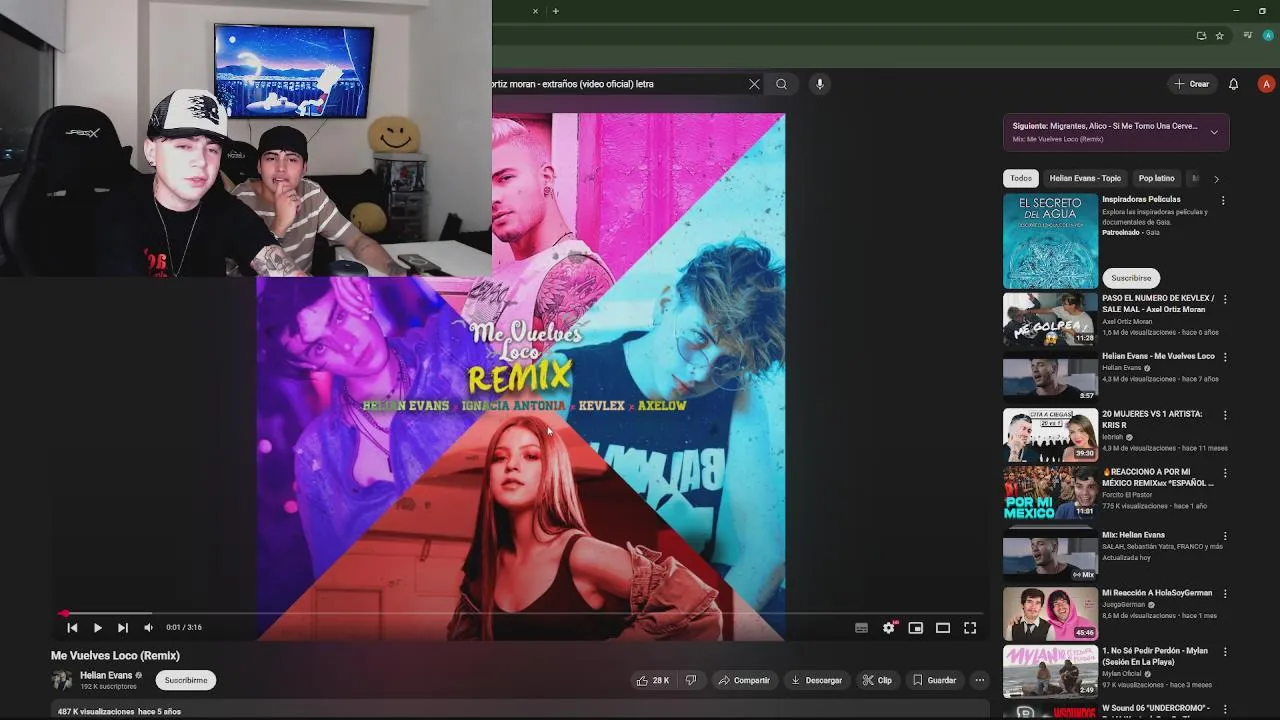Select the Todos filter chip
The image size is (1280, 720).
coord(1020,178)
